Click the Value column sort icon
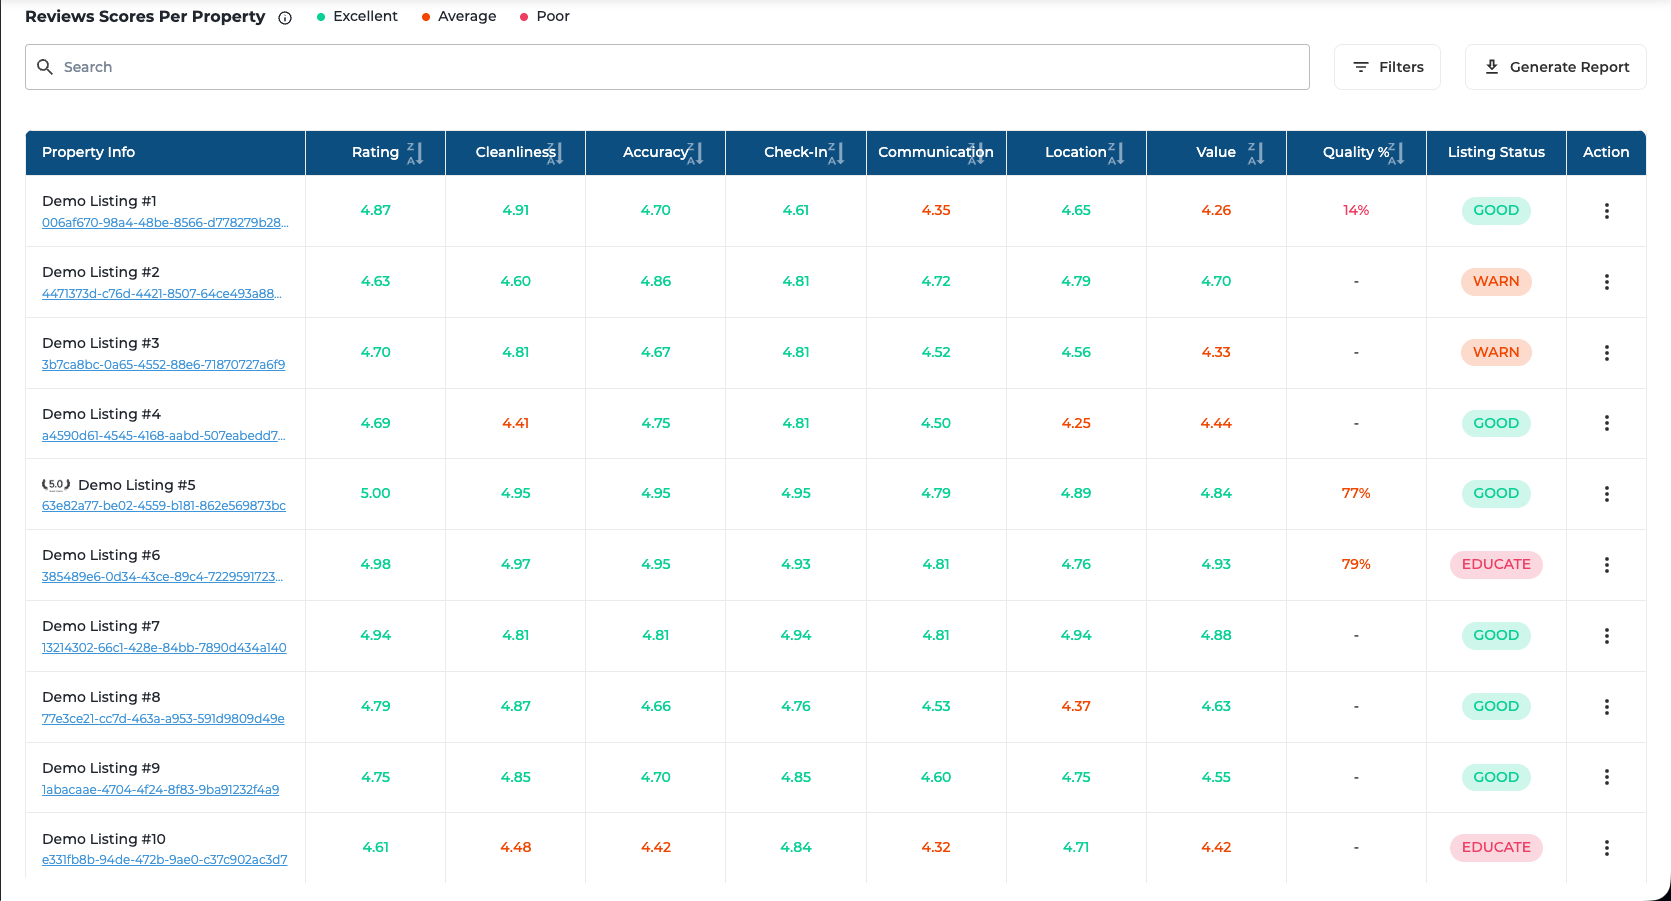This screenshot has width=1671, height=901. pyautogui.click(x=1256, y=153)
